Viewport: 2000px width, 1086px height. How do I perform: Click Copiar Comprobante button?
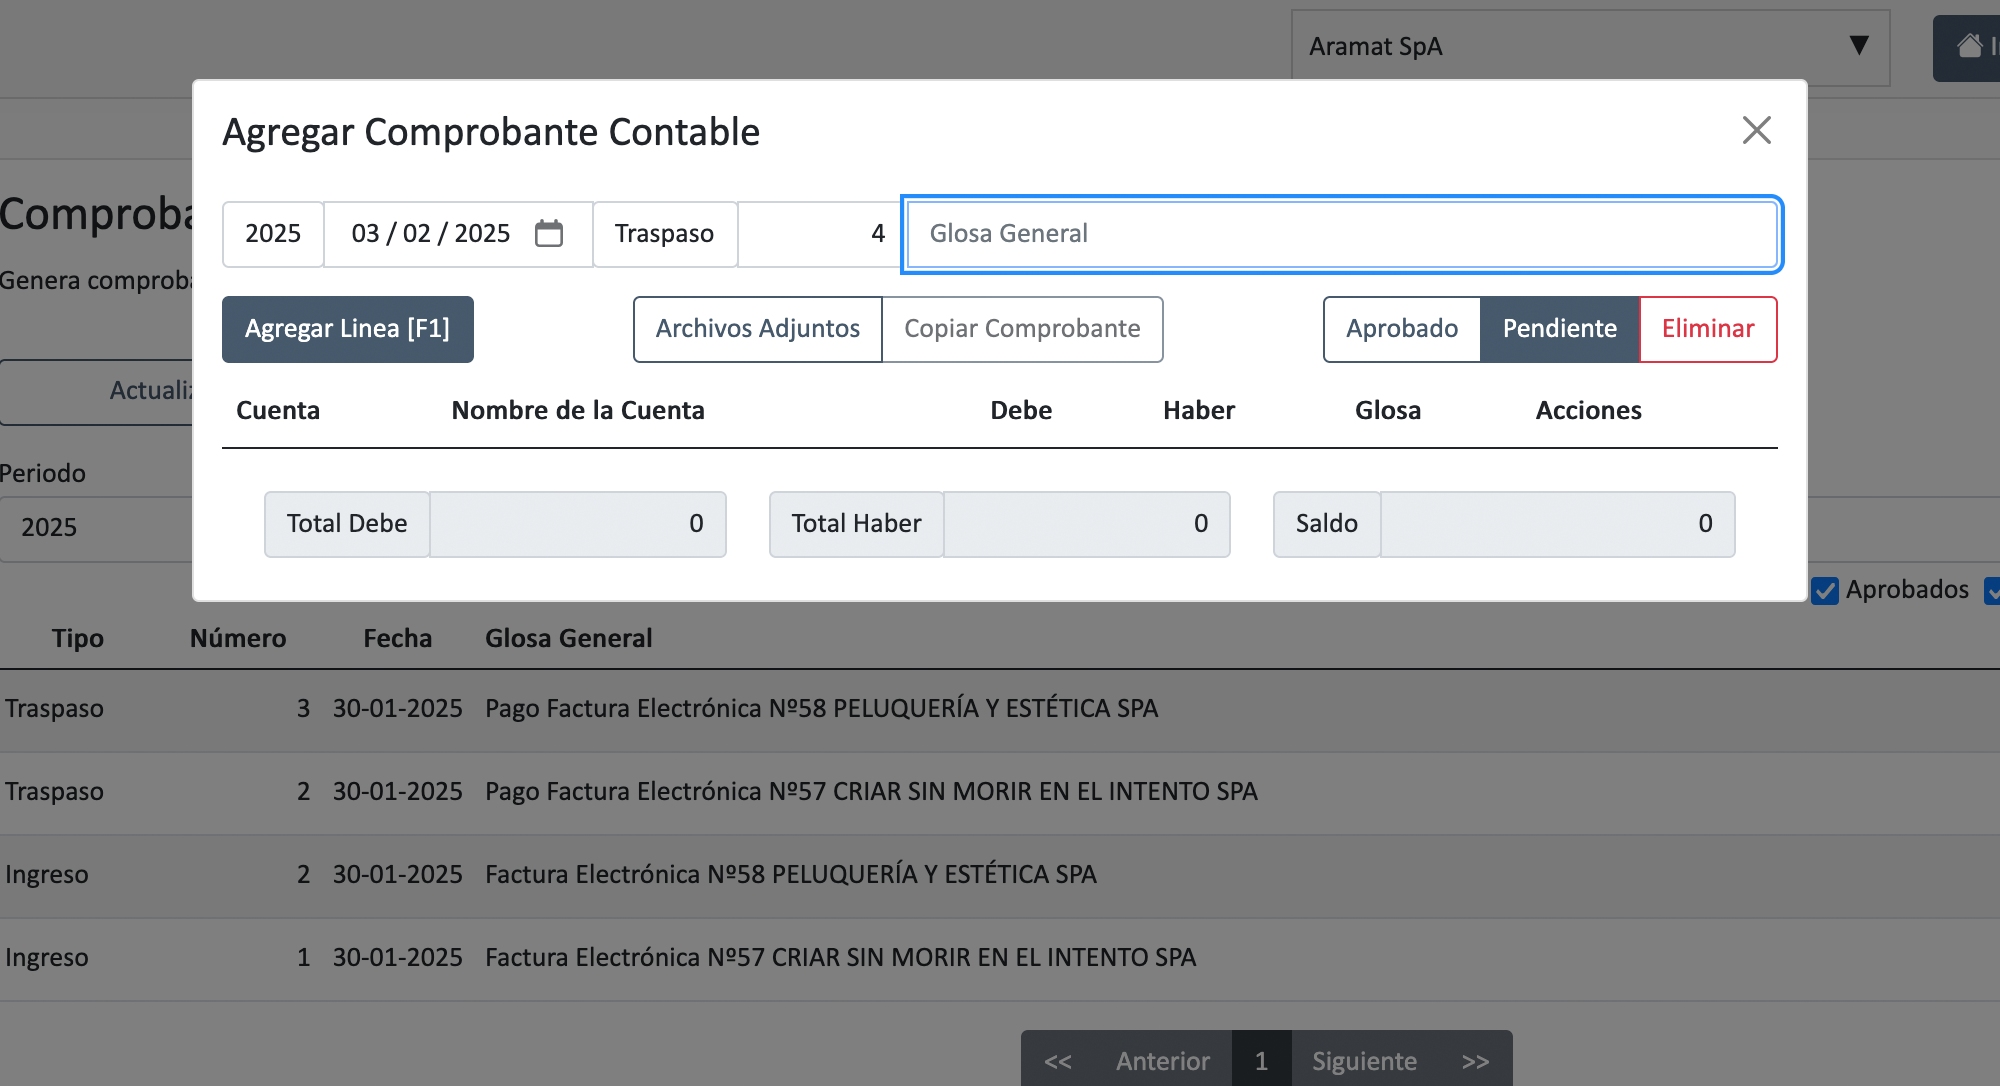1022,329
